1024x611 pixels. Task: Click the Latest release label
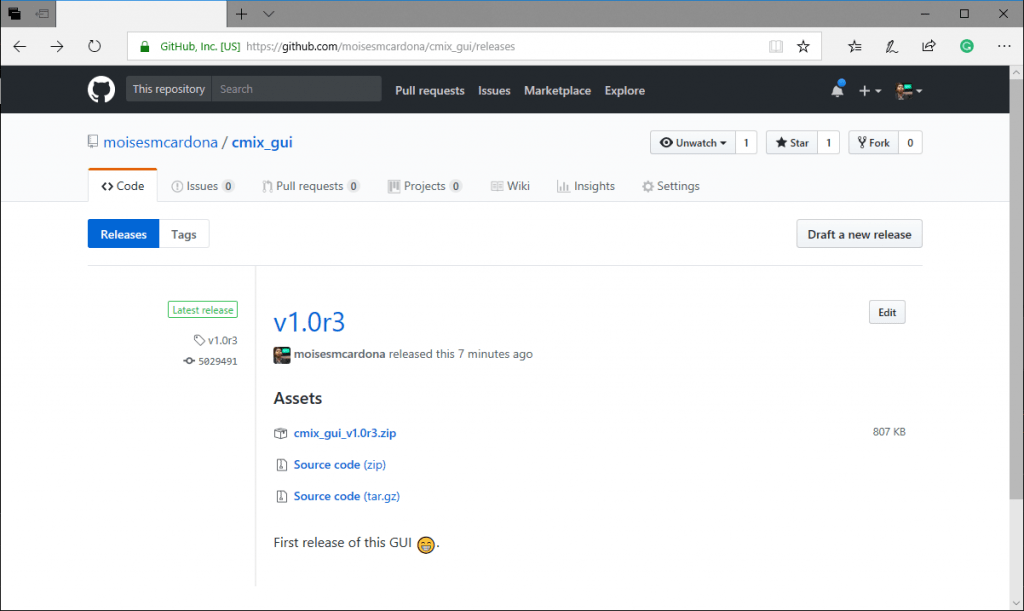[x=203, y=310]
